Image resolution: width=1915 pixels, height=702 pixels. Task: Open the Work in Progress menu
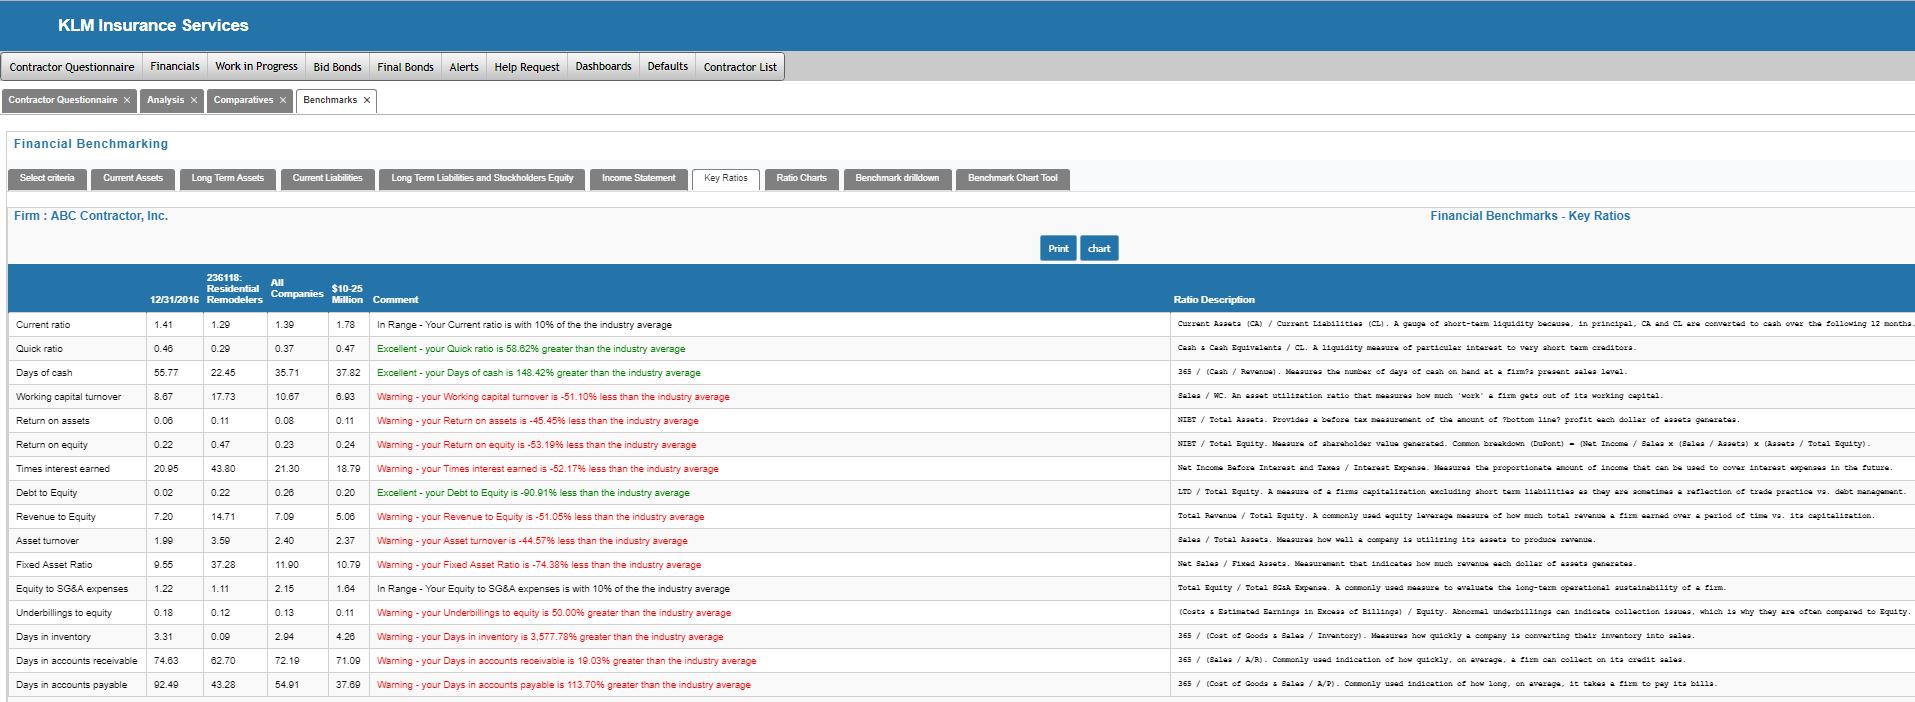(x=256, y=66)
